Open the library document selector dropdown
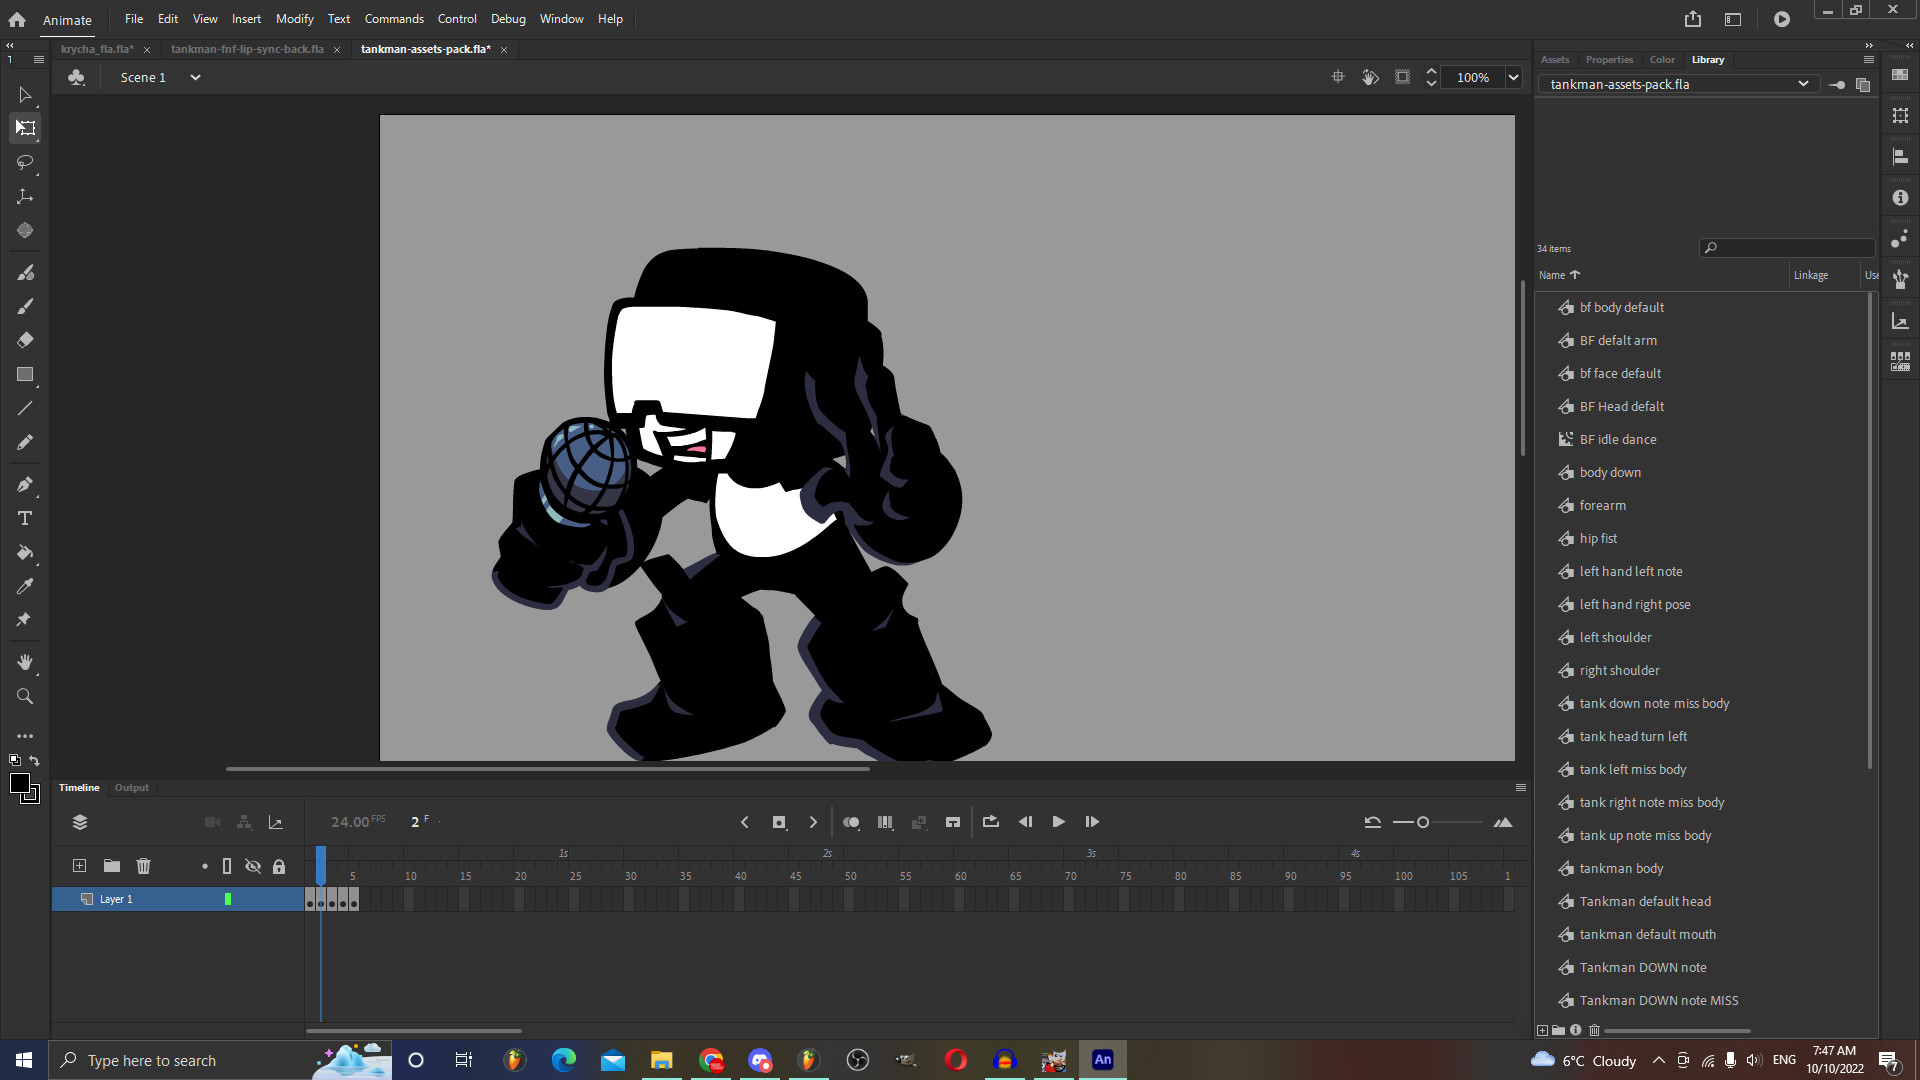Screen dimensions: 1920x1080 tap(1804, 84)
